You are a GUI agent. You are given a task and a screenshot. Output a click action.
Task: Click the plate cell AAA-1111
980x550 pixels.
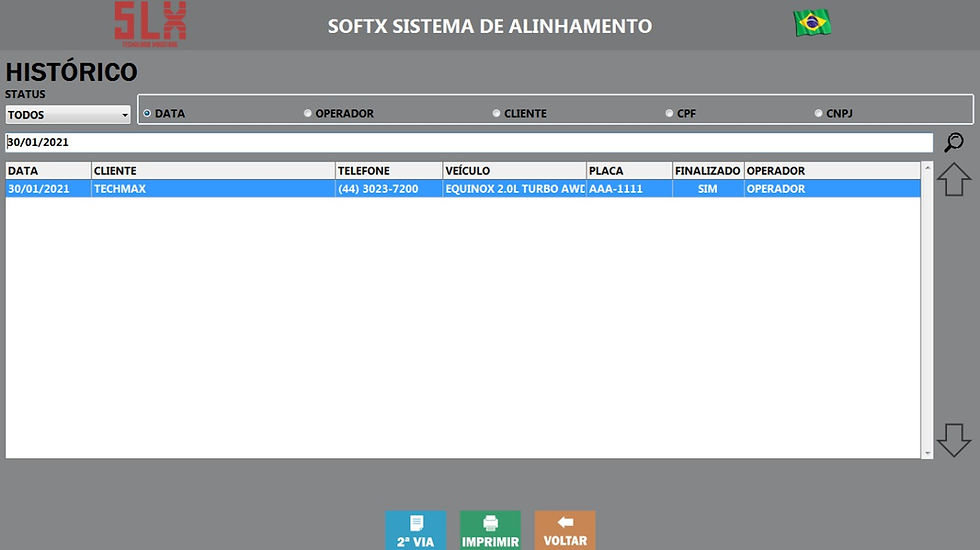tap(629, 189)
